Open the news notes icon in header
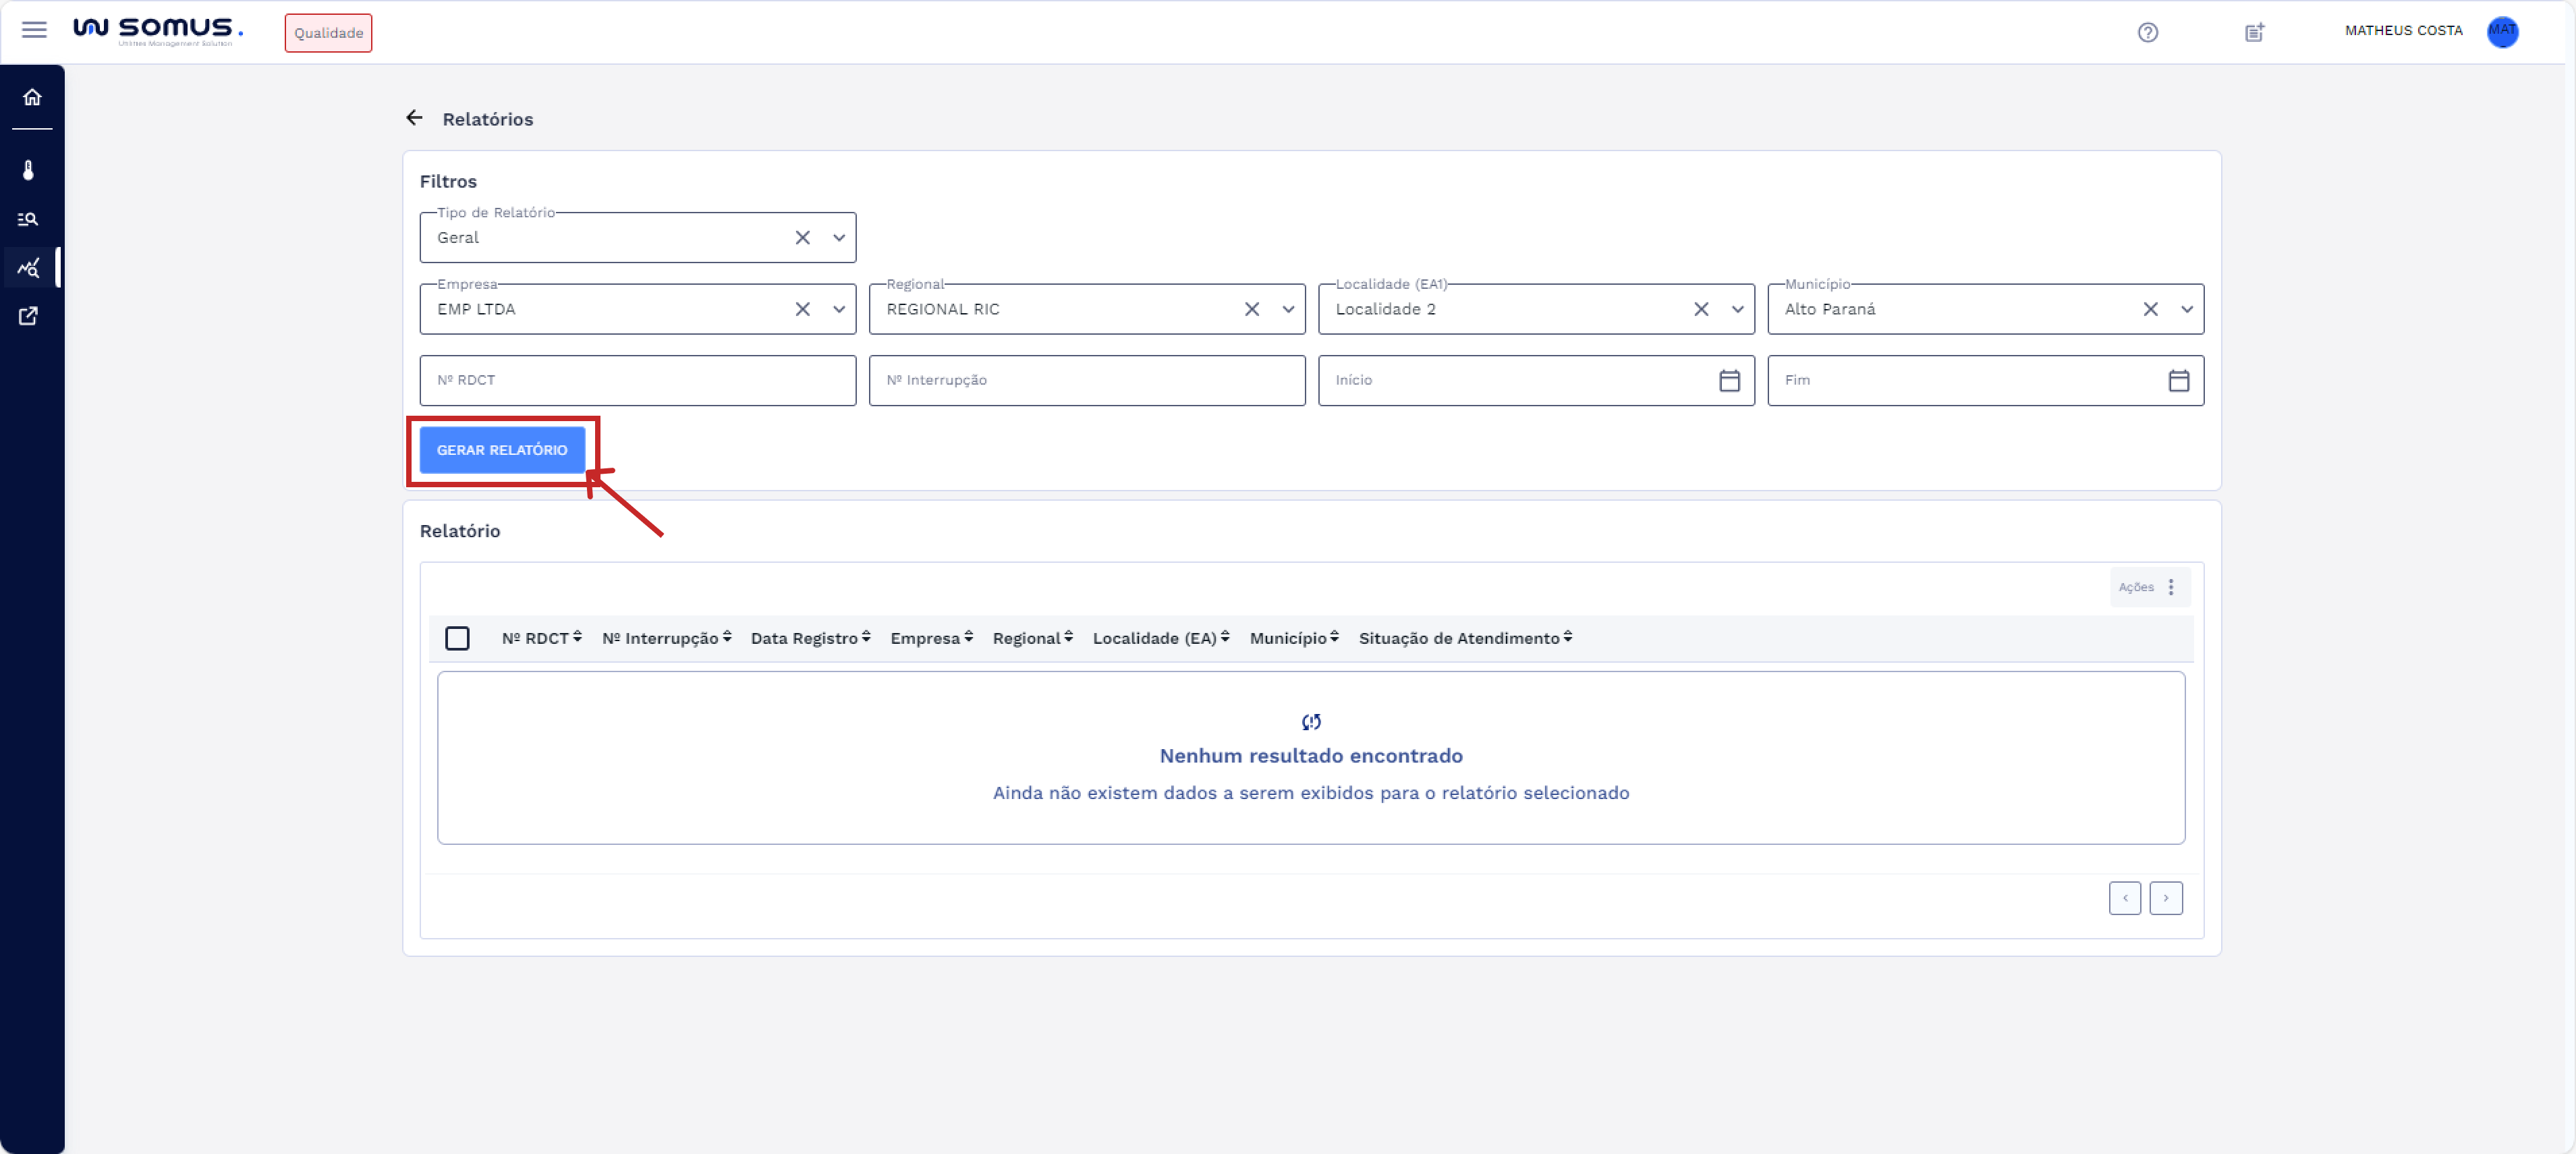 tap(2254, 33)
